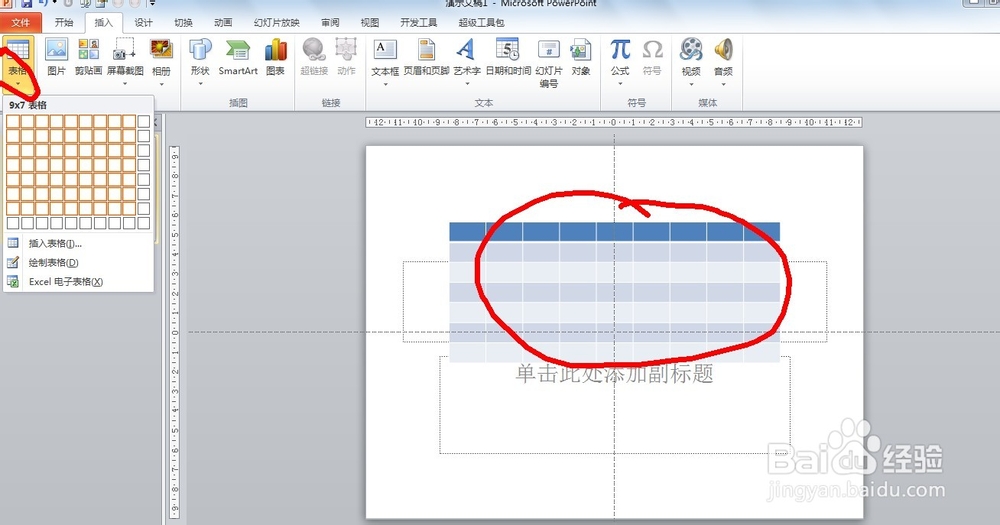Image resolution: width=1000 pixels, height=525 pixels.
Task: Open the 文件 (File) tab
Action: (x=20, y=22)
